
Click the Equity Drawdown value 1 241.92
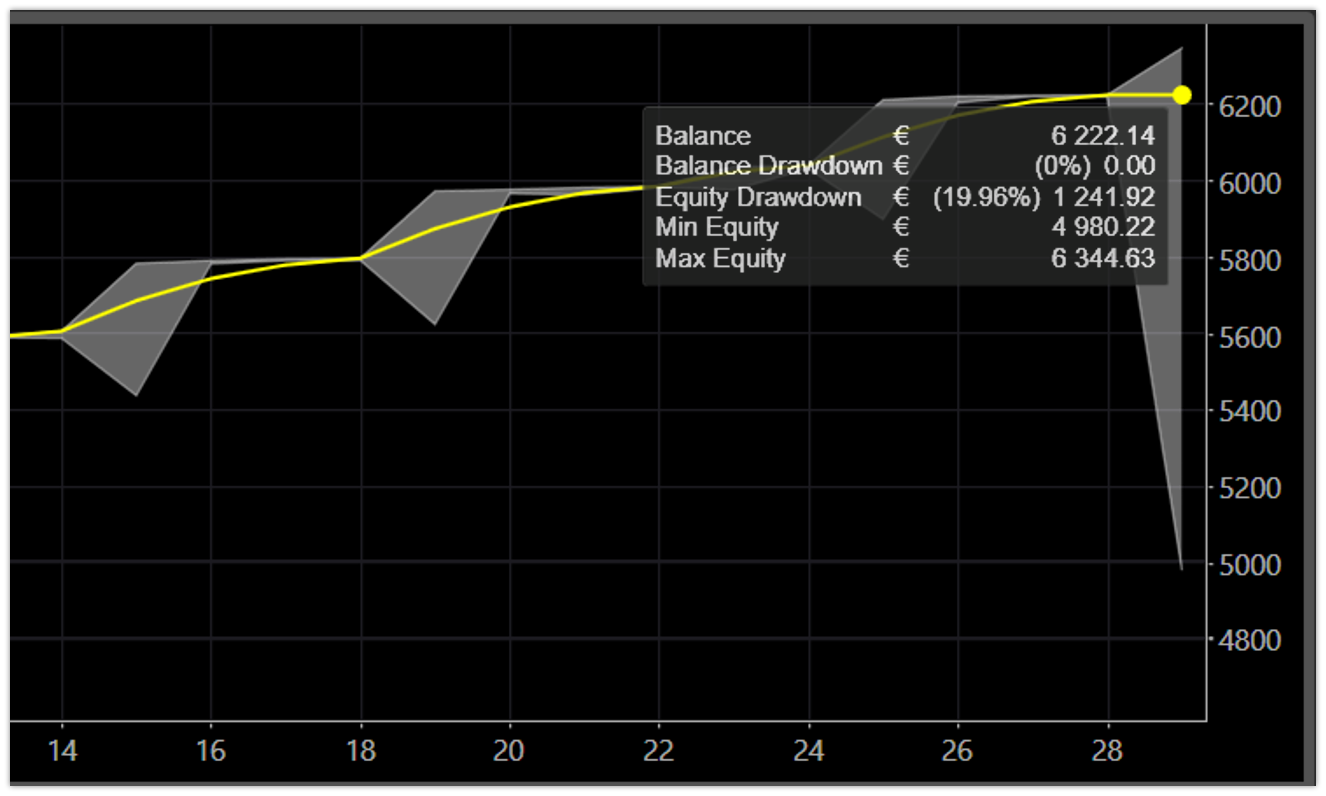click(1103, 197)
